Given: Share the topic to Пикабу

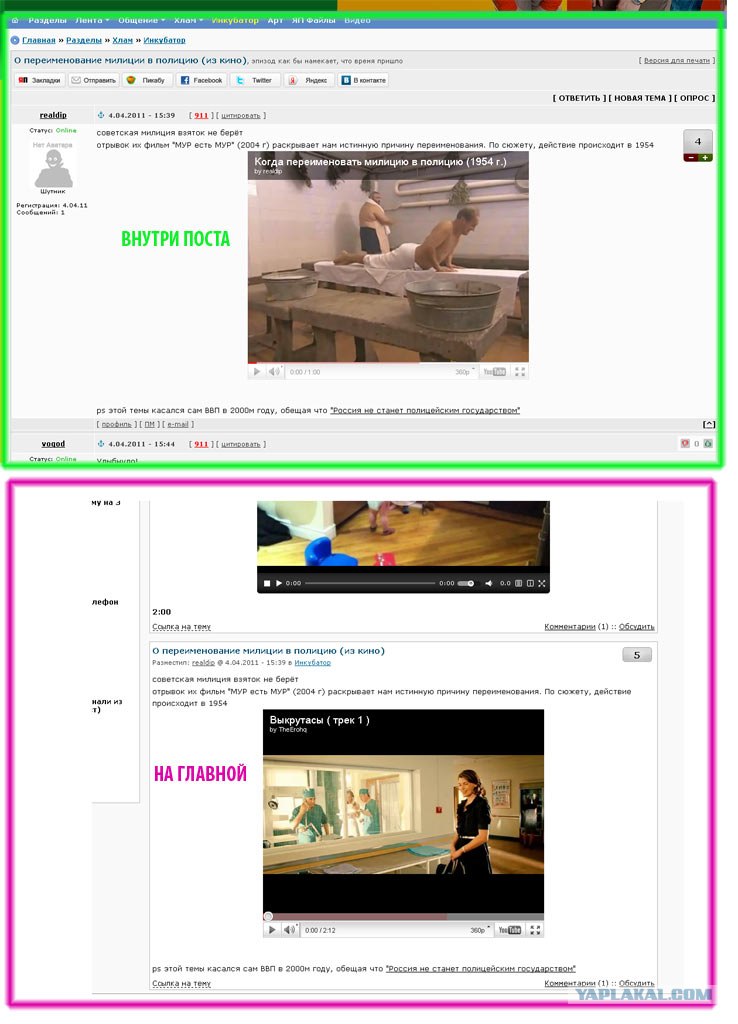Looking at the screenshot, I should pos(148,80).
